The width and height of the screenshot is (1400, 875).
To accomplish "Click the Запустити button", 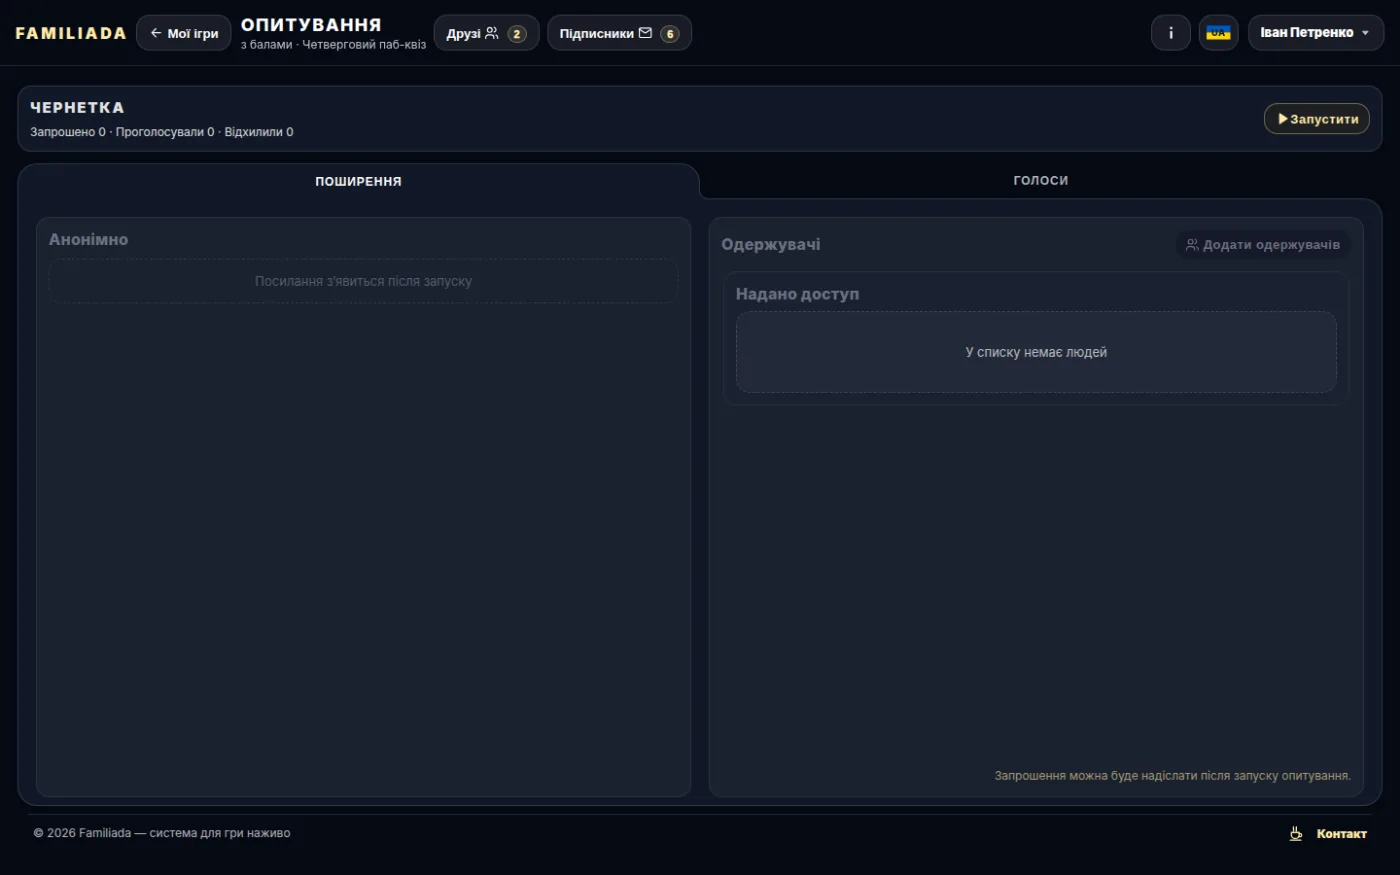I will click(x=1317, y=119).
